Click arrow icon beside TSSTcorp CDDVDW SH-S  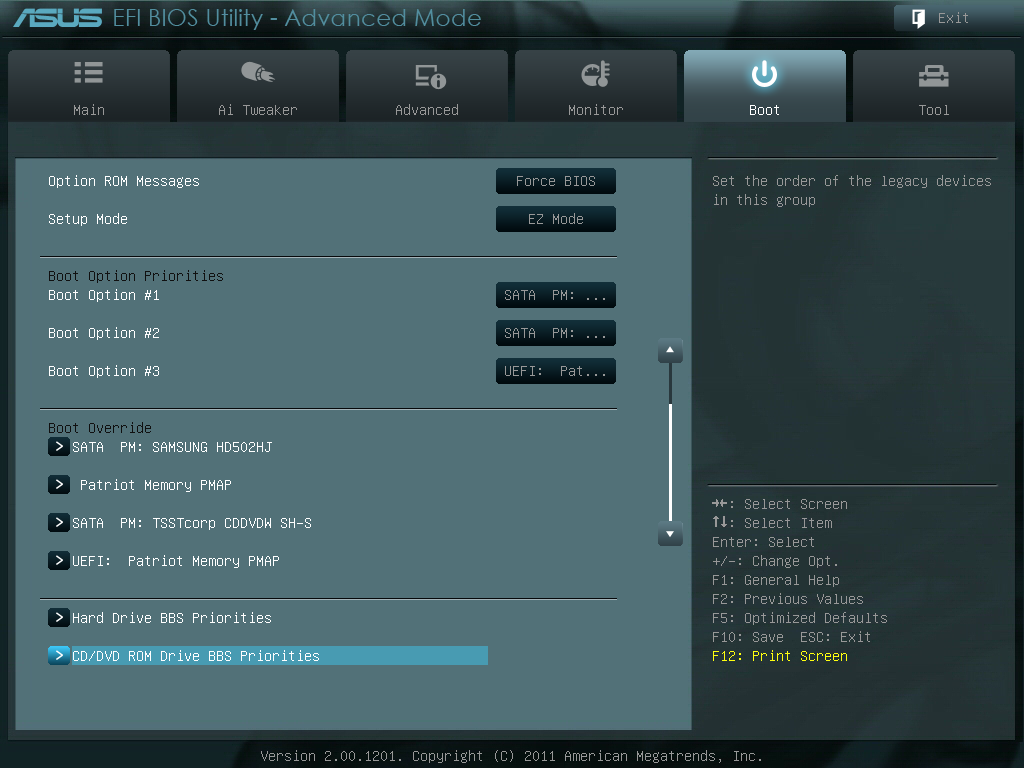click(x=59, y=522)
